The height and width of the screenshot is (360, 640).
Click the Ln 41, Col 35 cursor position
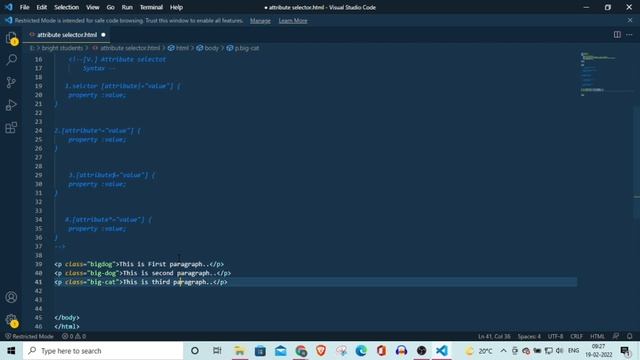pyautogui.click(x=494, y=336)
